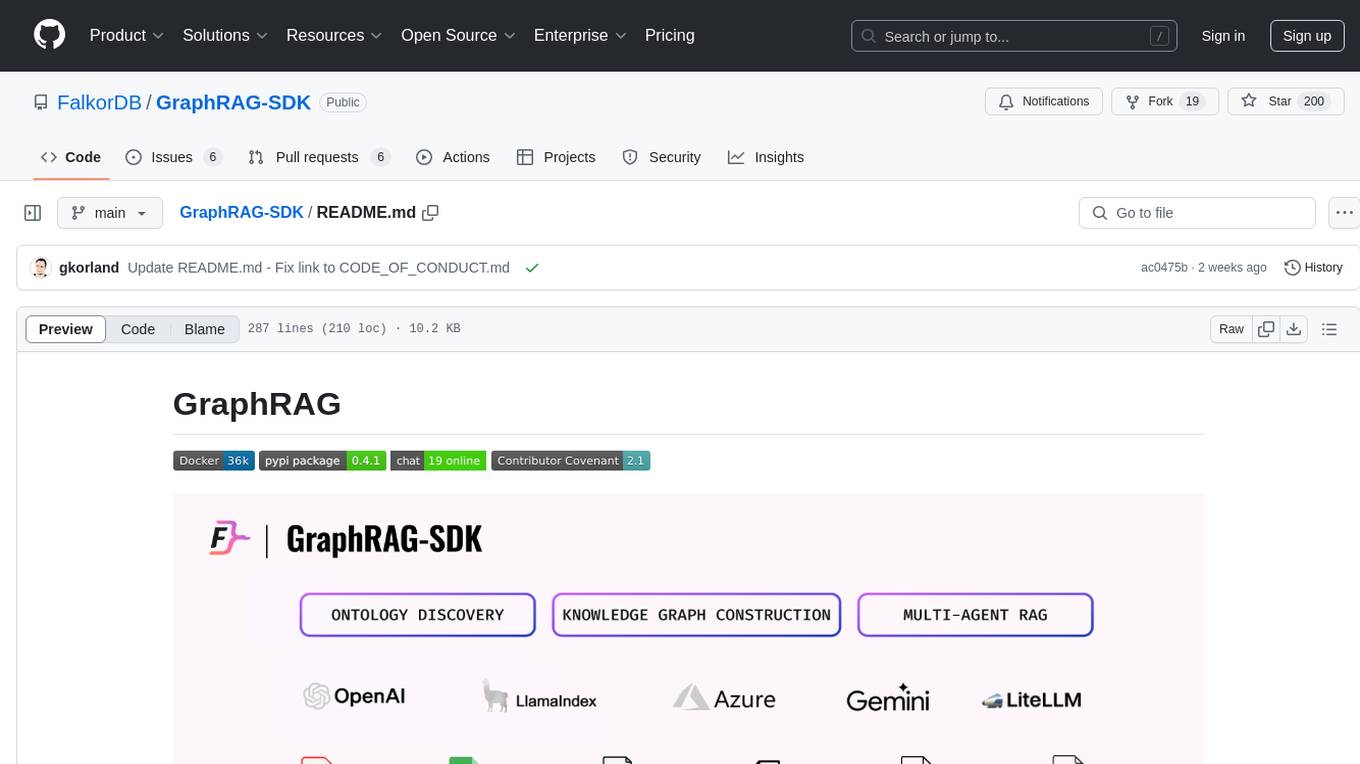Expand the Resources menu

pyautogui.click(x=334, y=35)
